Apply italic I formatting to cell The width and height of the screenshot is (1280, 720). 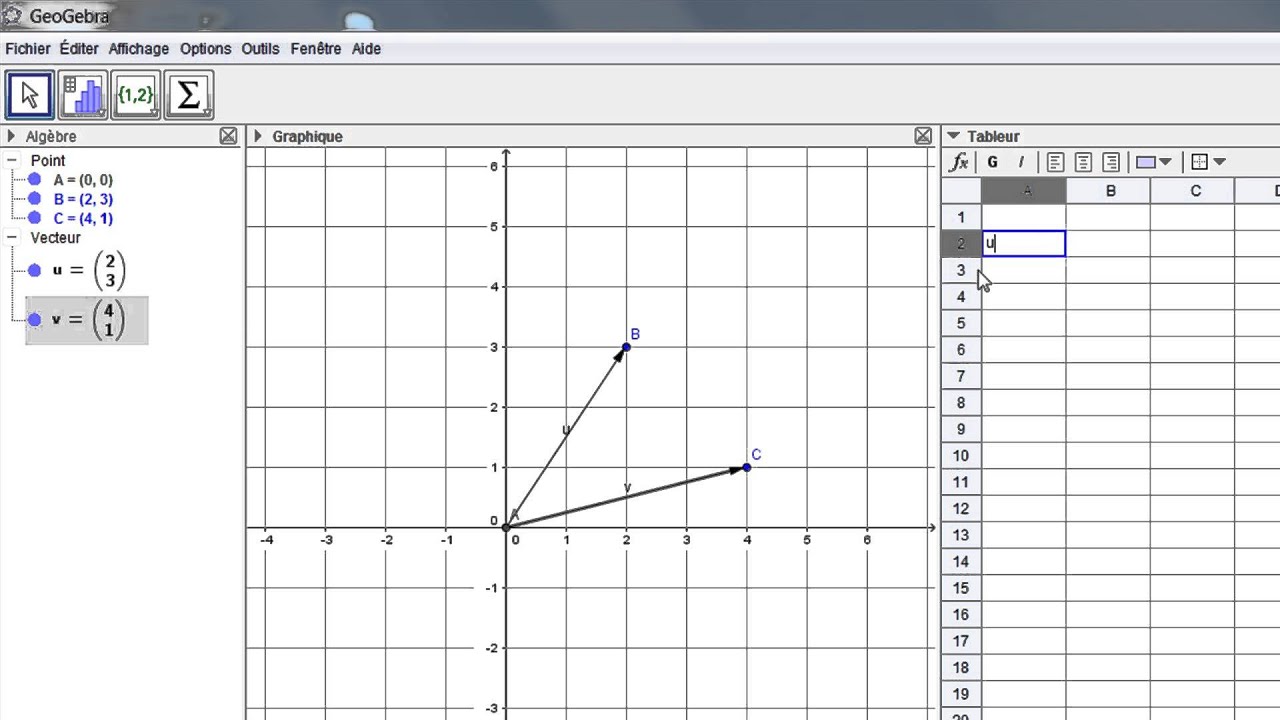[1021, 162]
